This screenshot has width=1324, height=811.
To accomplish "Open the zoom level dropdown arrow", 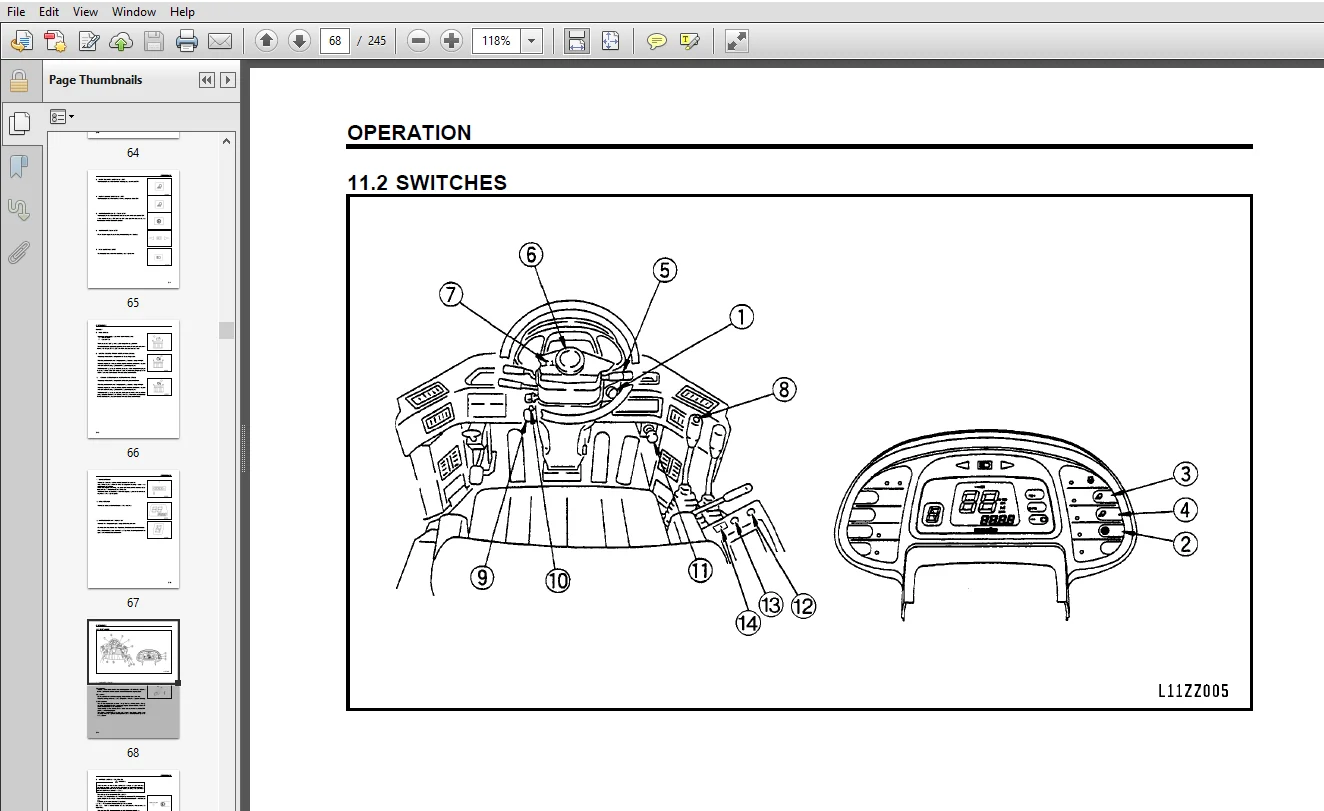I will point(532,41).
